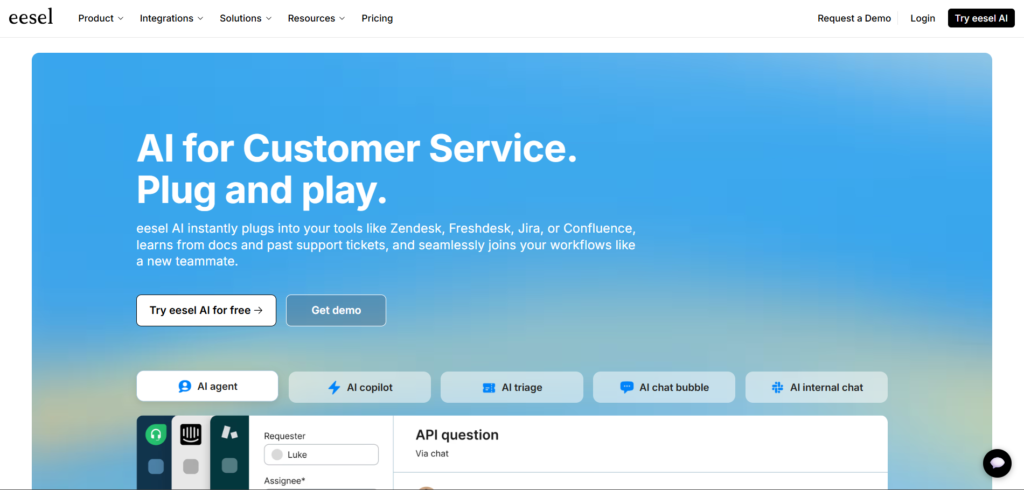Click the lightning bolt AI copilot icon
This screenshot has height=490, width=1024.
point(334,387)
